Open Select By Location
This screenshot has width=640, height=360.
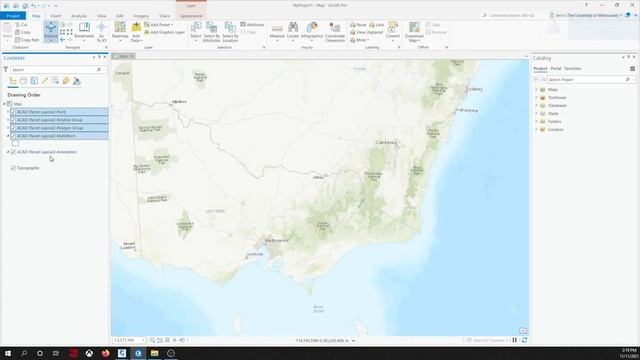click(230, 31)
